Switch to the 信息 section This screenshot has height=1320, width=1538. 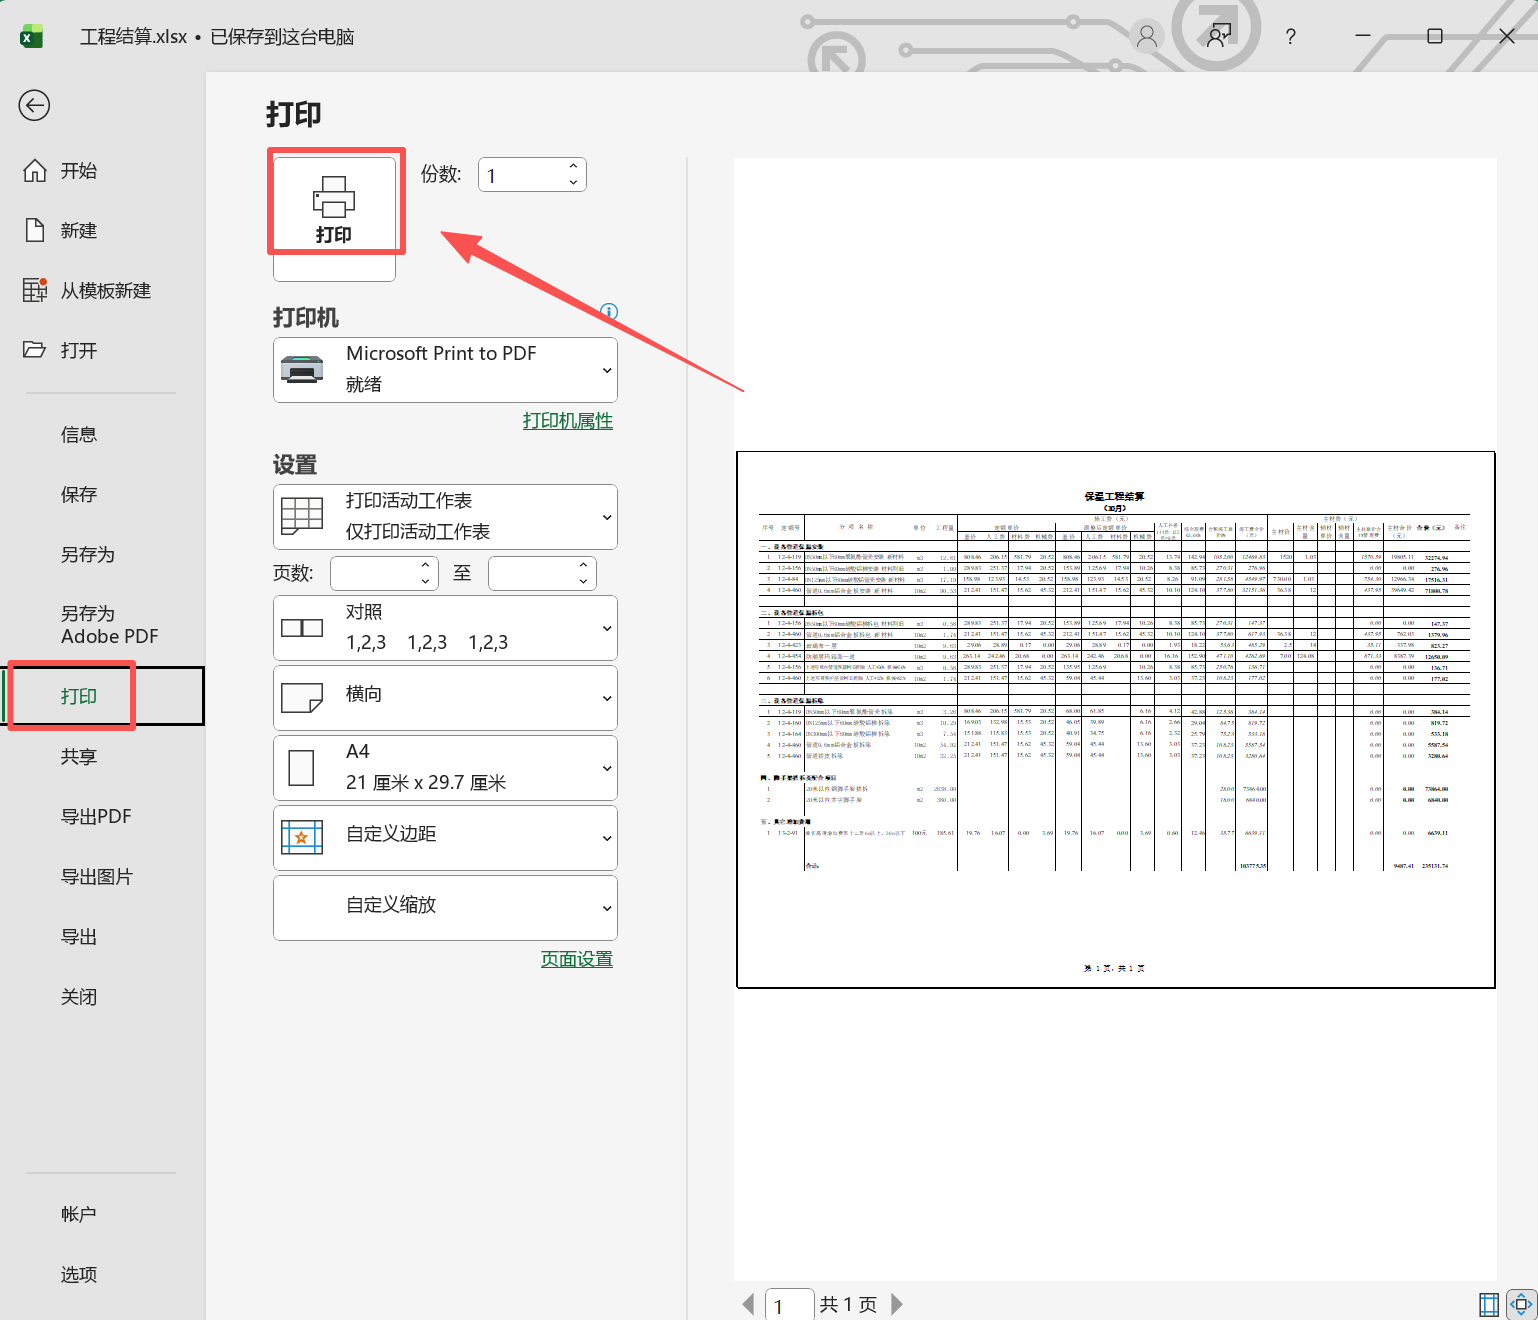[79, 434]
